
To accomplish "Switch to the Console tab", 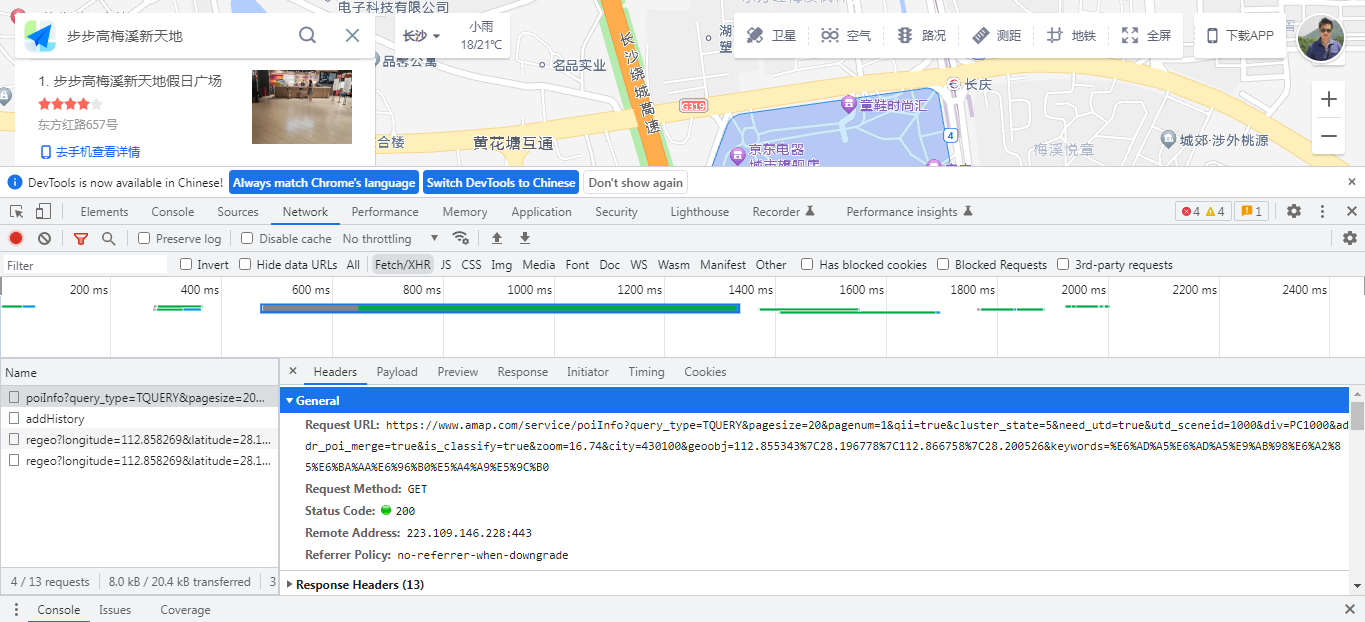I will (x=173, y=211).
